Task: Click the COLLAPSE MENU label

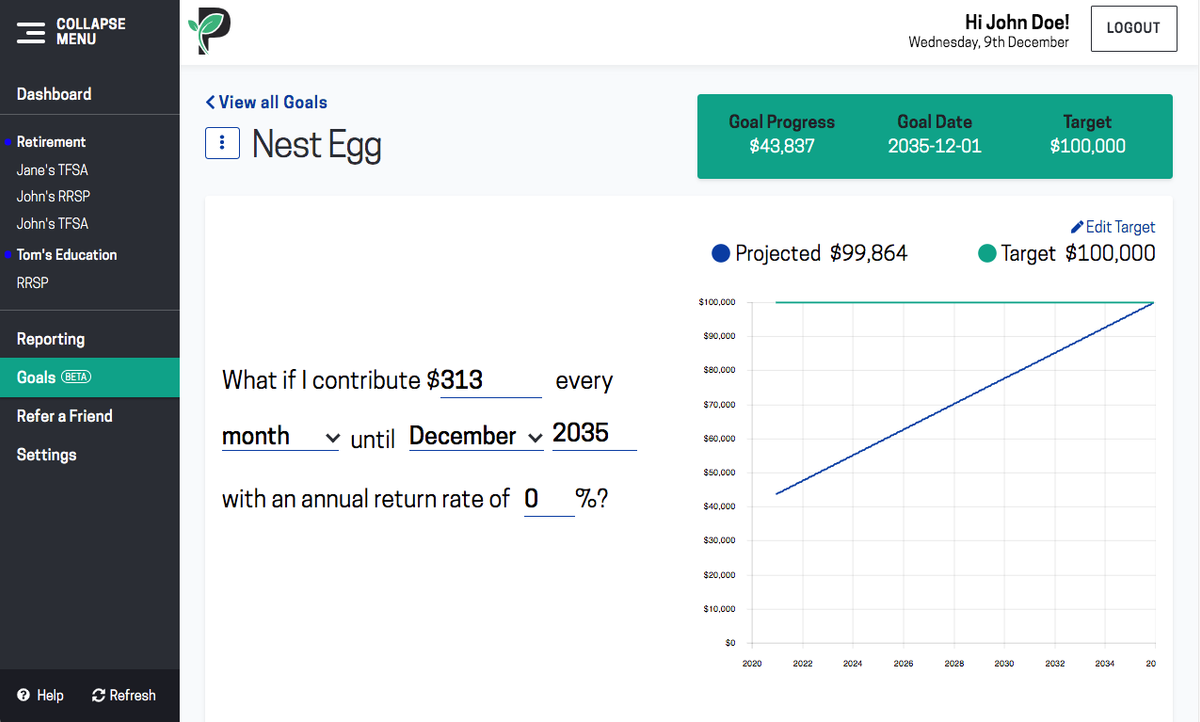Action: click(x=91, y=31)
